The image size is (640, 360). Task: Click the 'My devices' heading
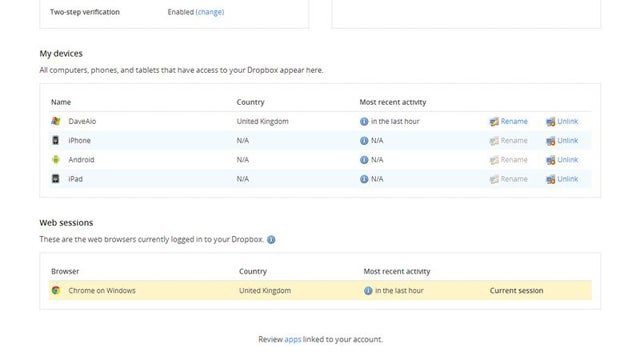pyautogui.click(x=61, y=53)
